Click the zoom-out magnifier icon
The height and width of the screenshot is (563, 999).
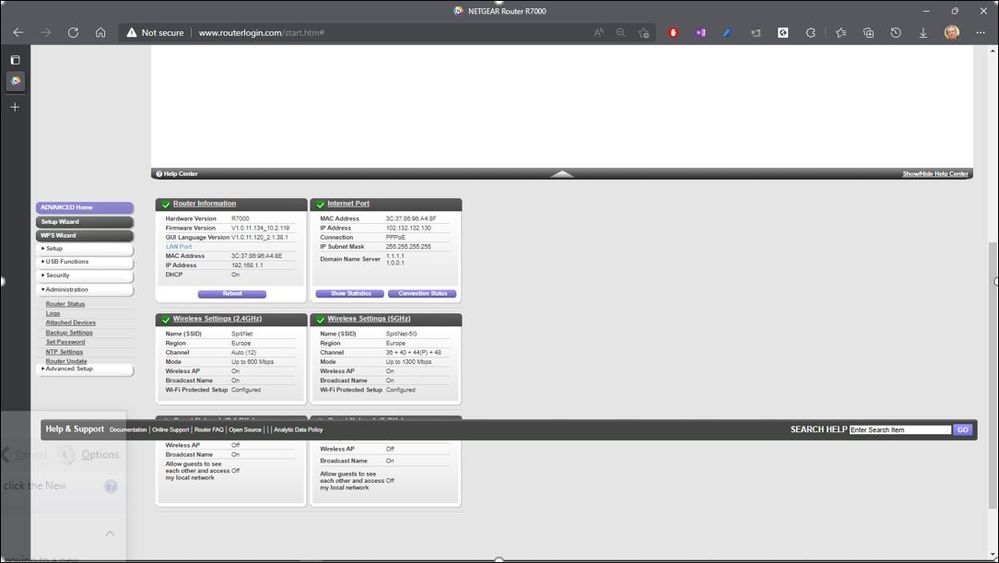click(x=621, y=32)
